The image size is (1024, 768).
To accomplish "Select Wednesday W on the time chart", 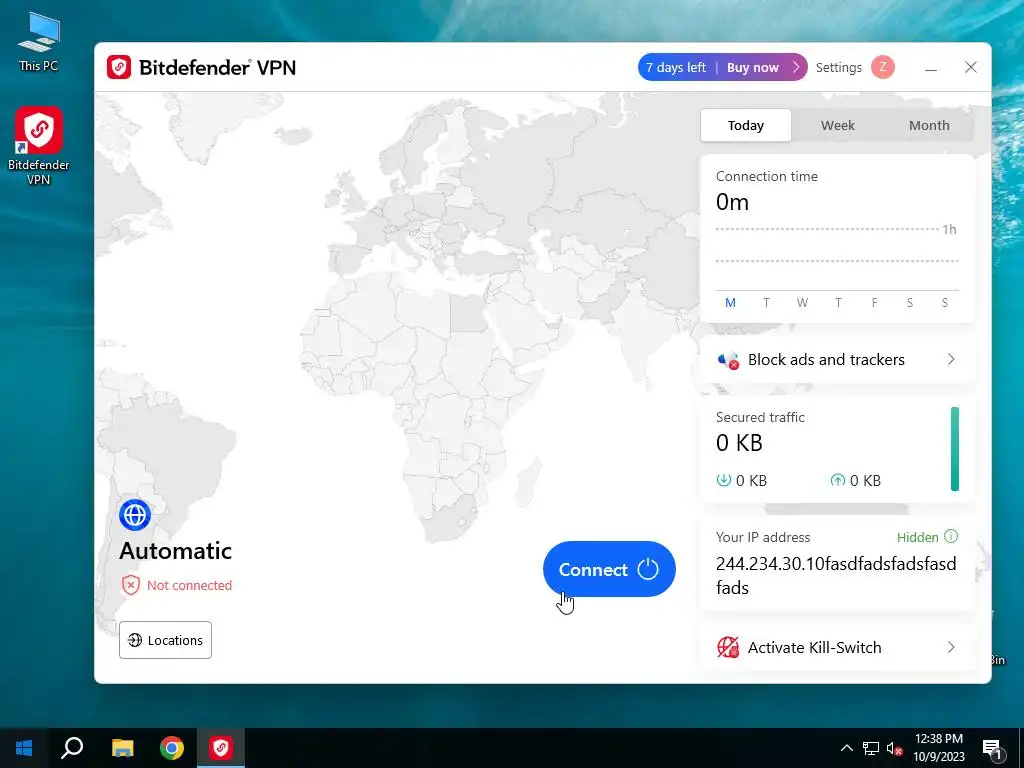I will (x=802, y=302).
